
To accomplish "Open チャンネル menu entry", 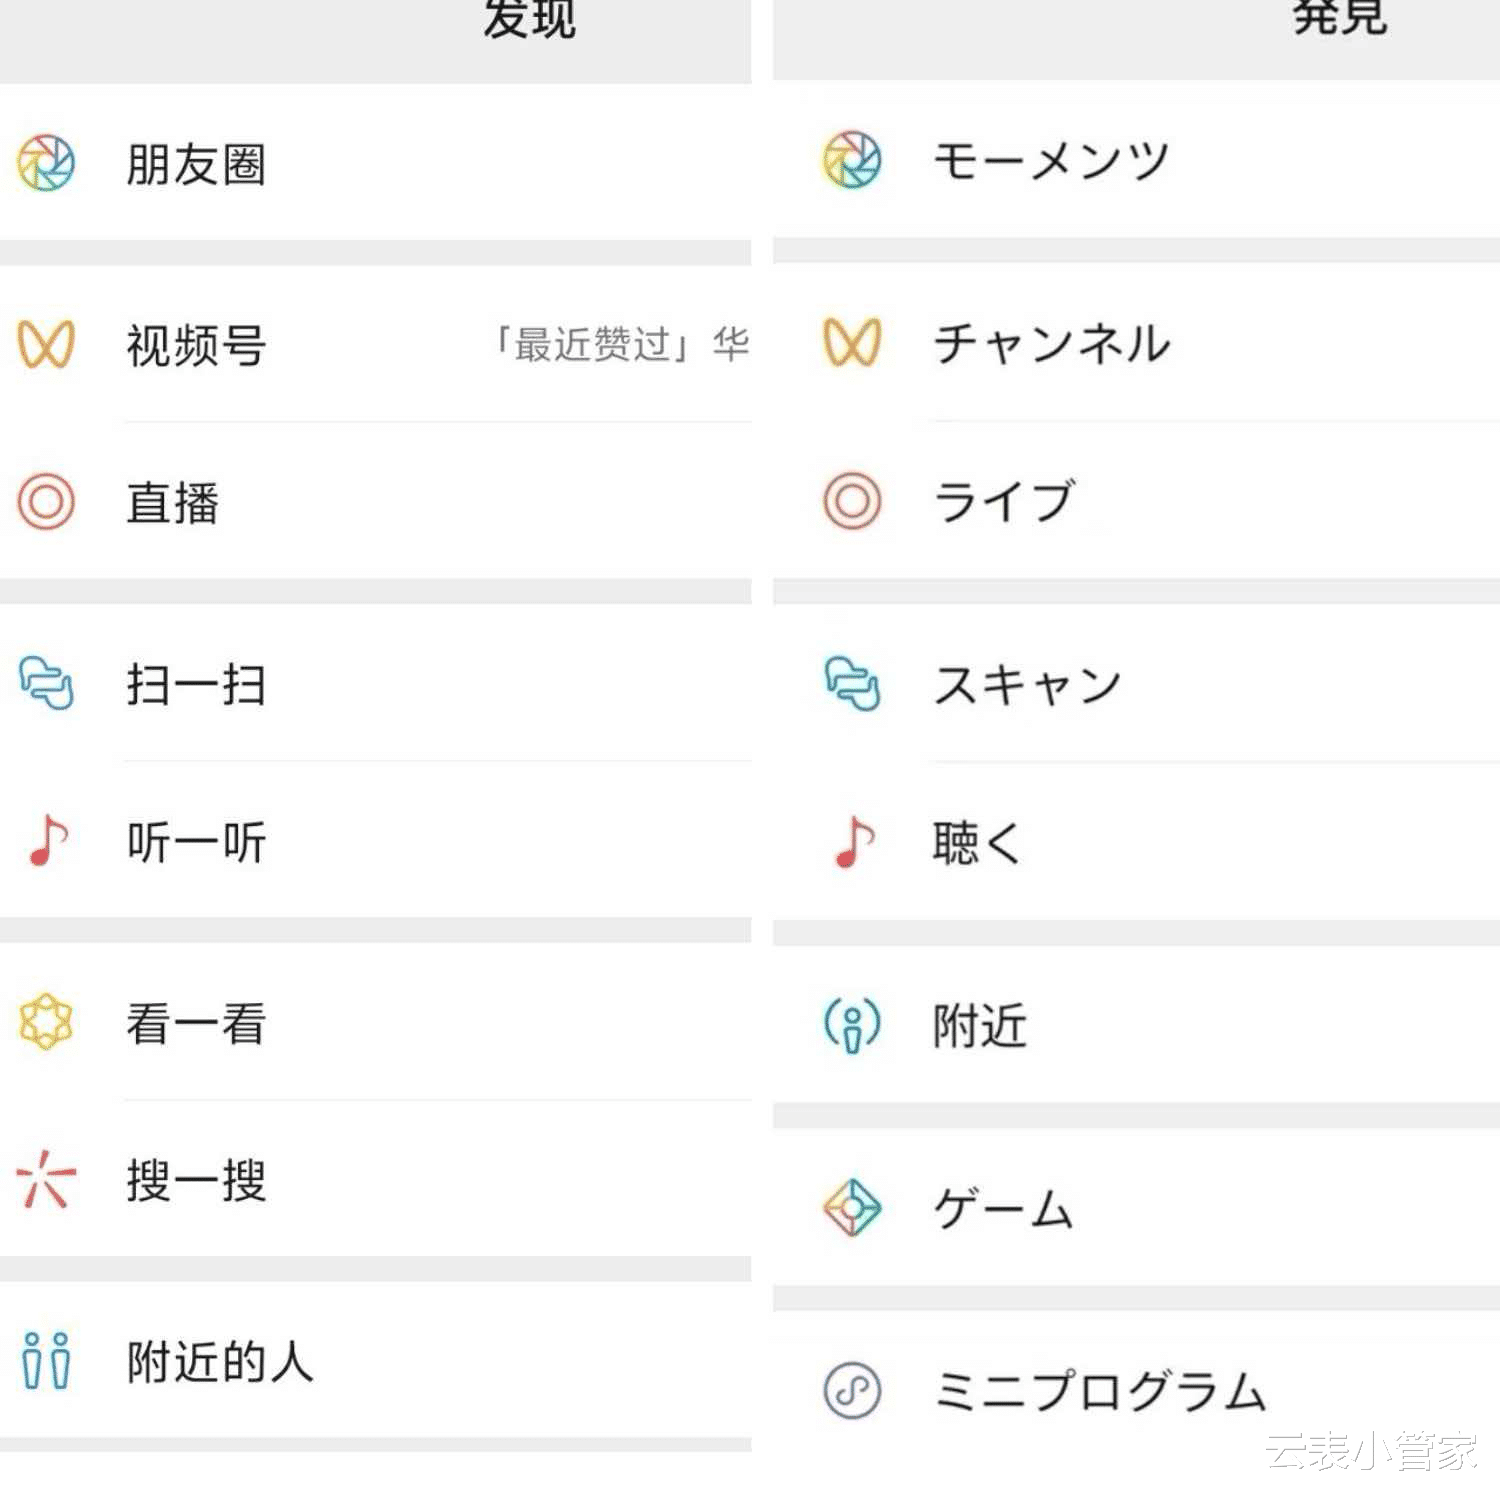I will pos(1050,343).
